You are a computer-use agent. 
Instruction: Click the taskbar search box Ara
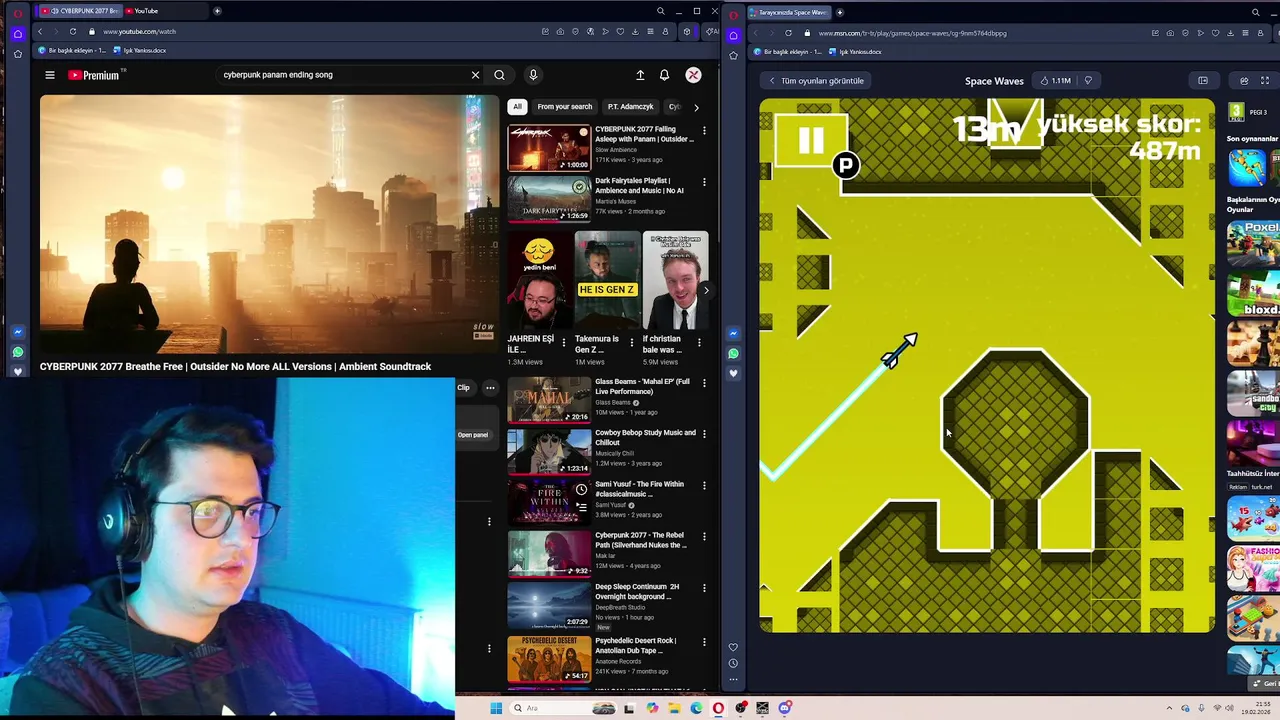(565, 708)
